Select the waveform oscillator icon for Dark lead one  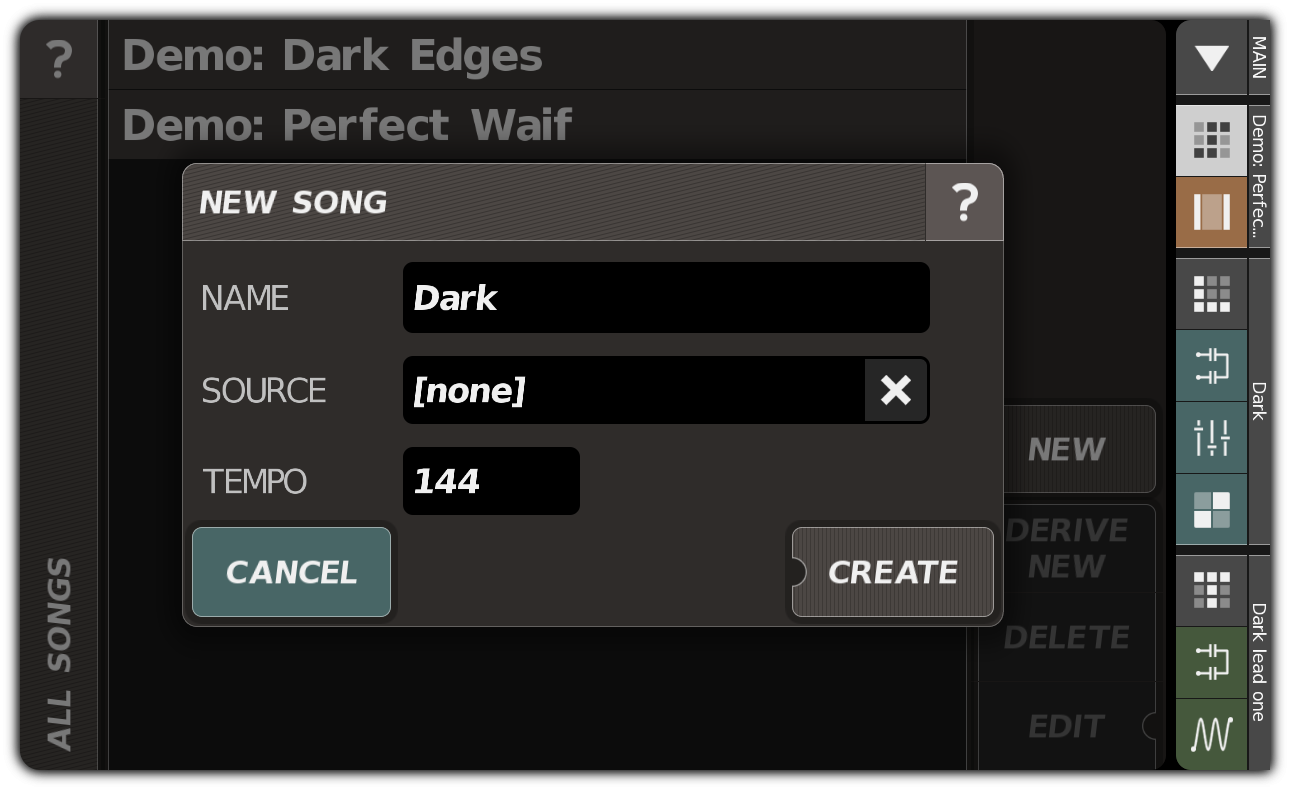click(1211, 734)
